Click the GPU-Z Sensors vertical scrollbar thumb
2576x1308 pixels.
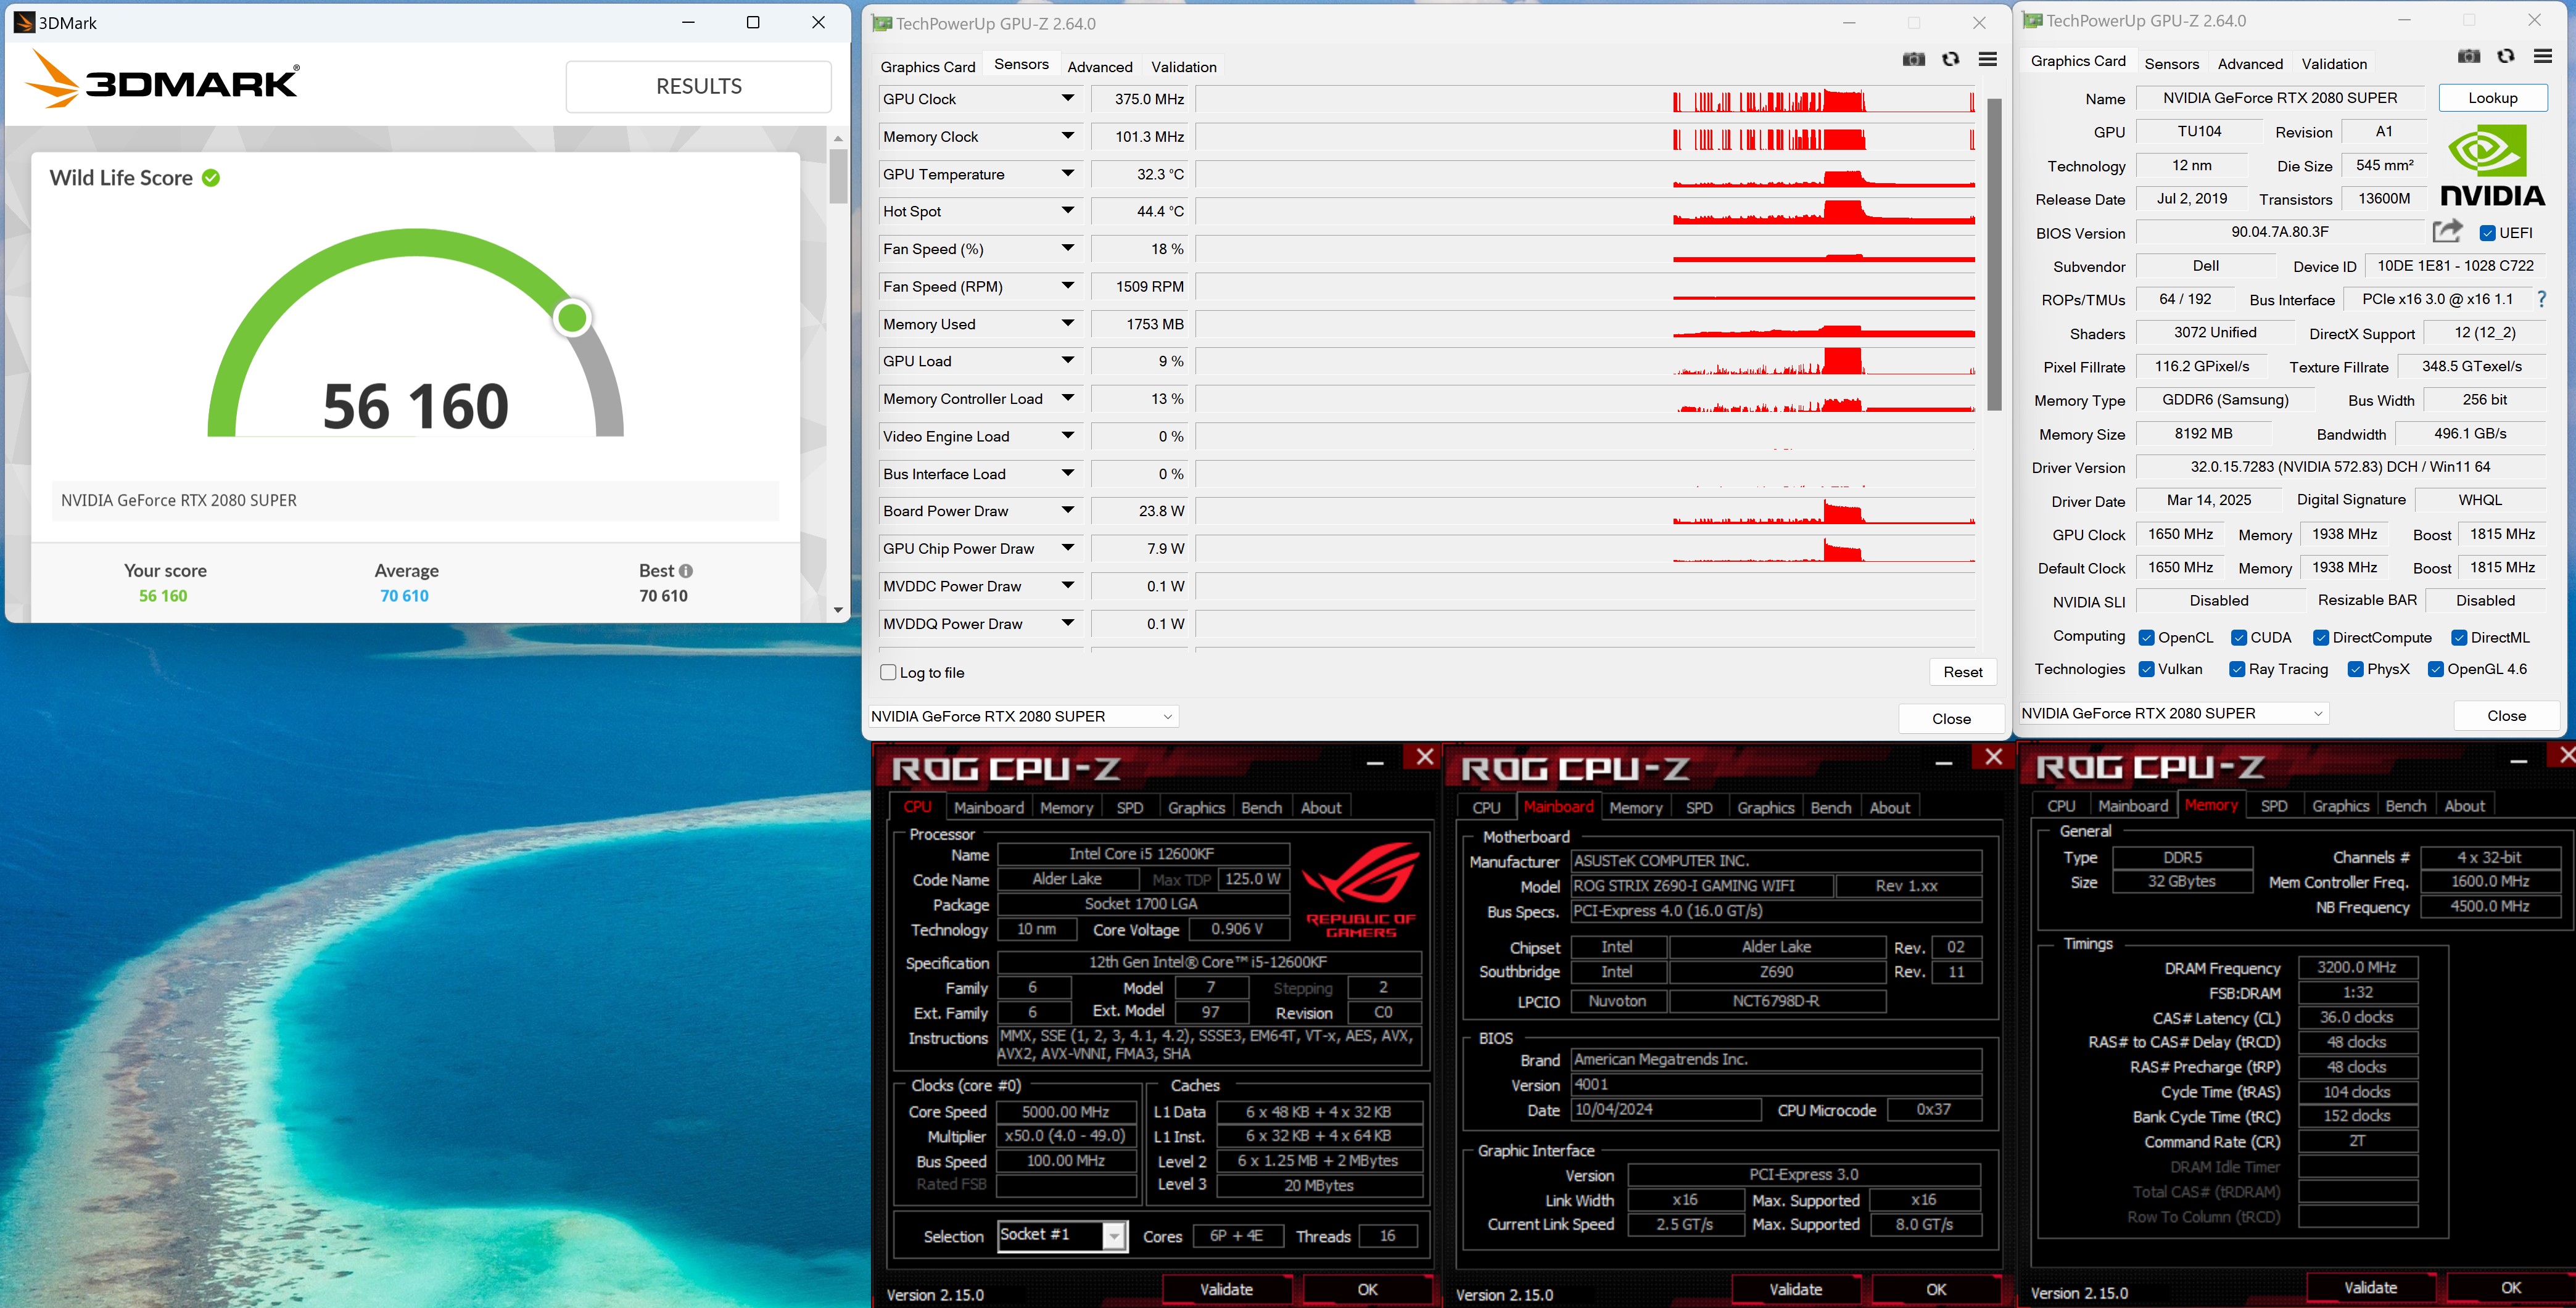[x=1994, y=254]
